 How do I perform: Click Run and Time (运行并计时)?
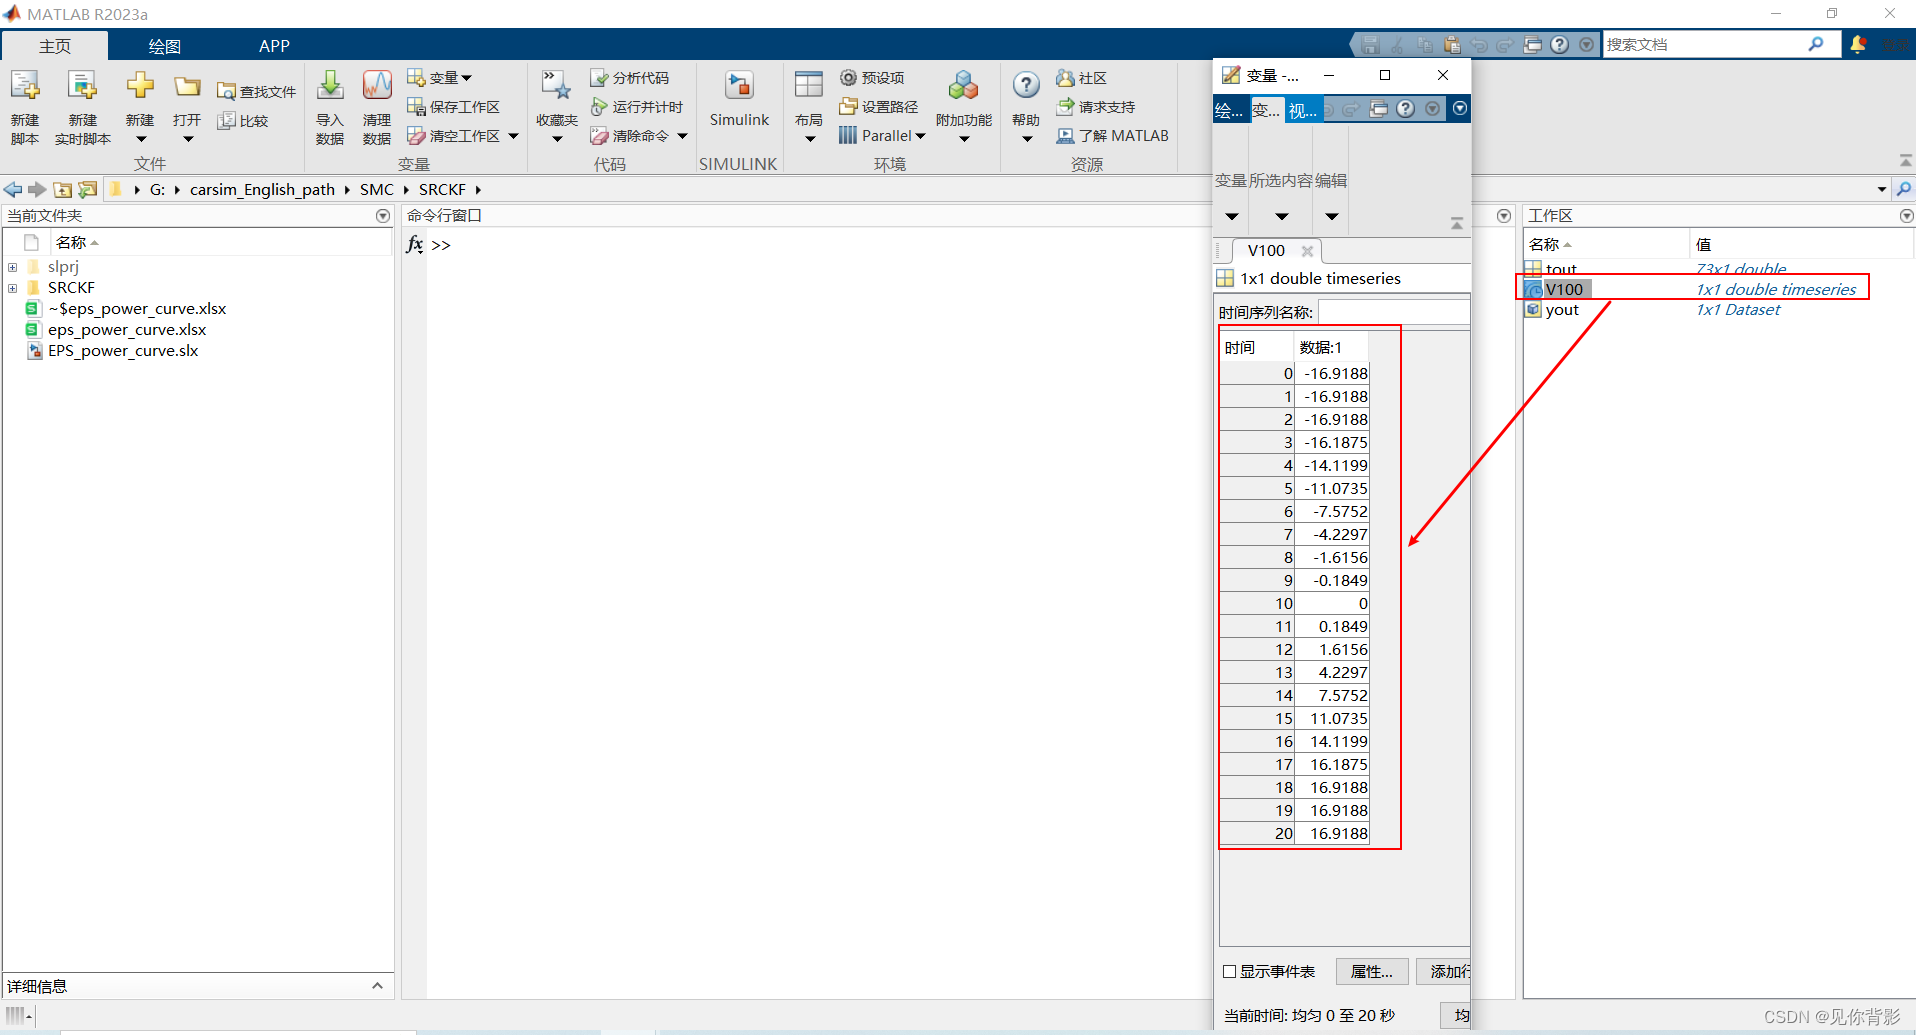click(x=637, y=107)
